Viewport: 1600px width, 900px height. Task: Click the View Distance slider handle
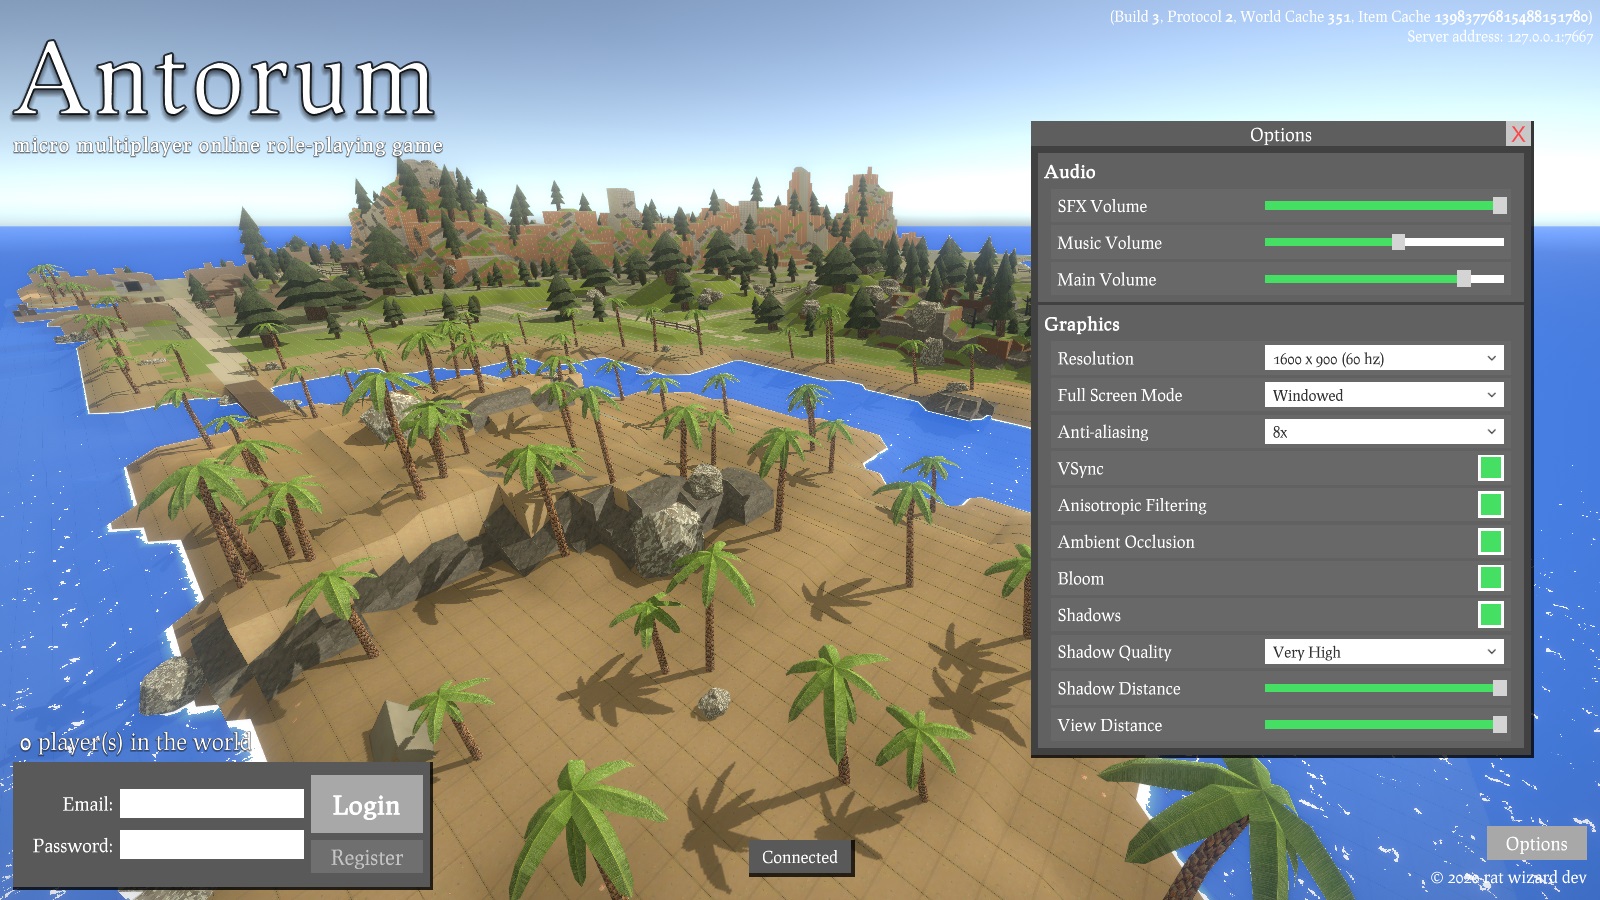(1499, 725)
